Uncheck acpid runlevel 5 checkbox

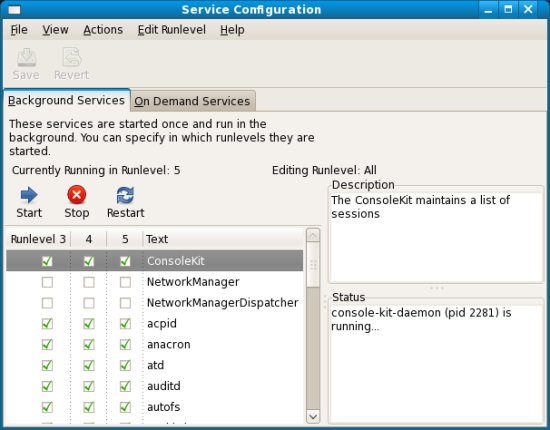click(x=125, y=324)
